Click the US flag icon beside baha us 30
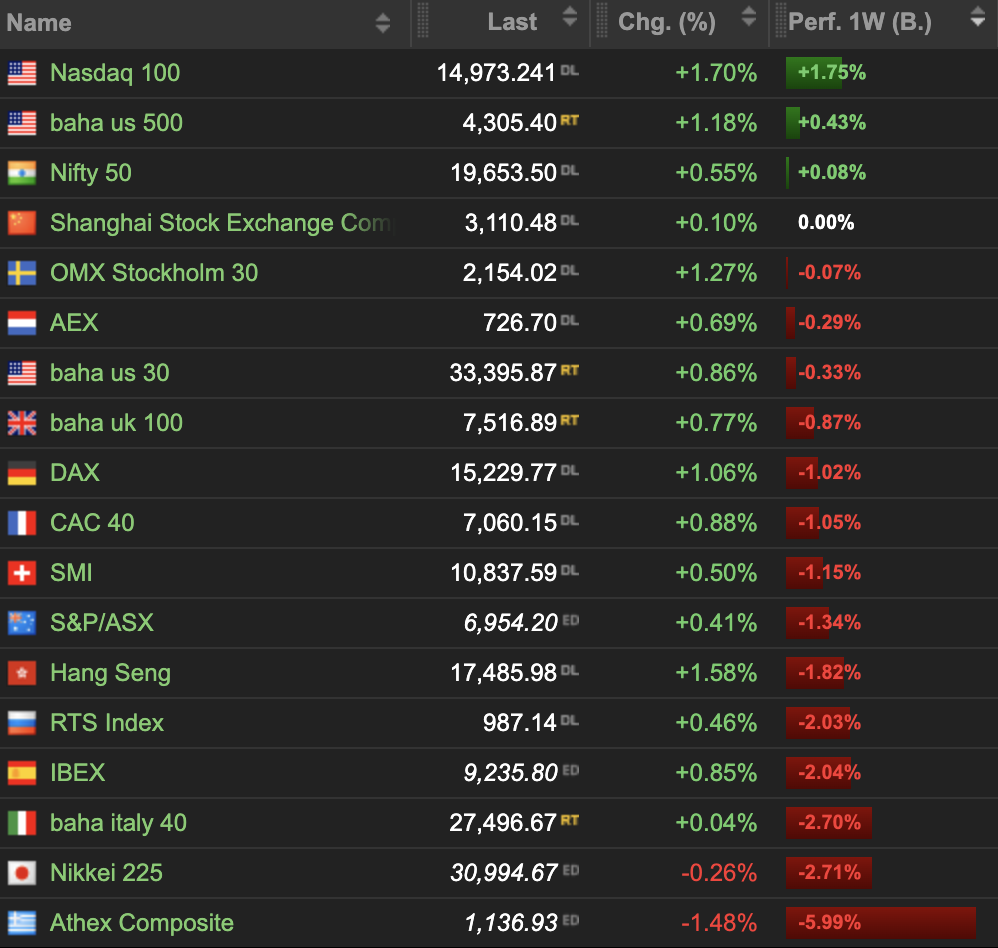The height and width of the screenshot is (948, 998). coord(22,373)
